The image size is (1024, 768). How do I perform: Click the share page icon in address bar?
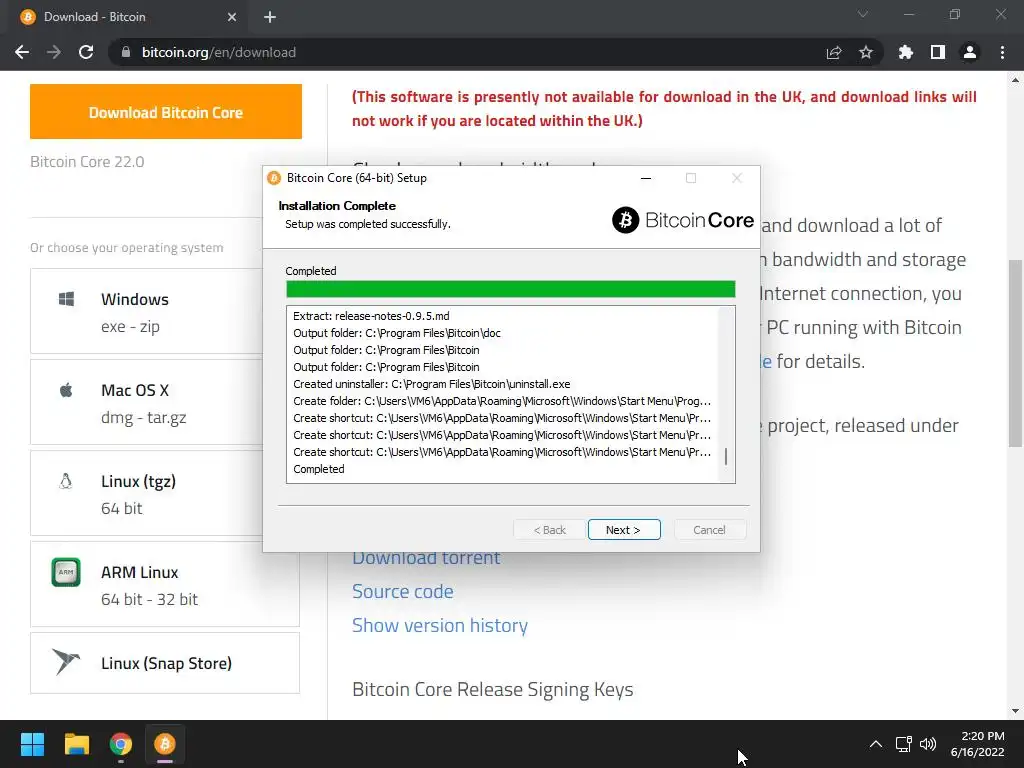tap(834, 52)
